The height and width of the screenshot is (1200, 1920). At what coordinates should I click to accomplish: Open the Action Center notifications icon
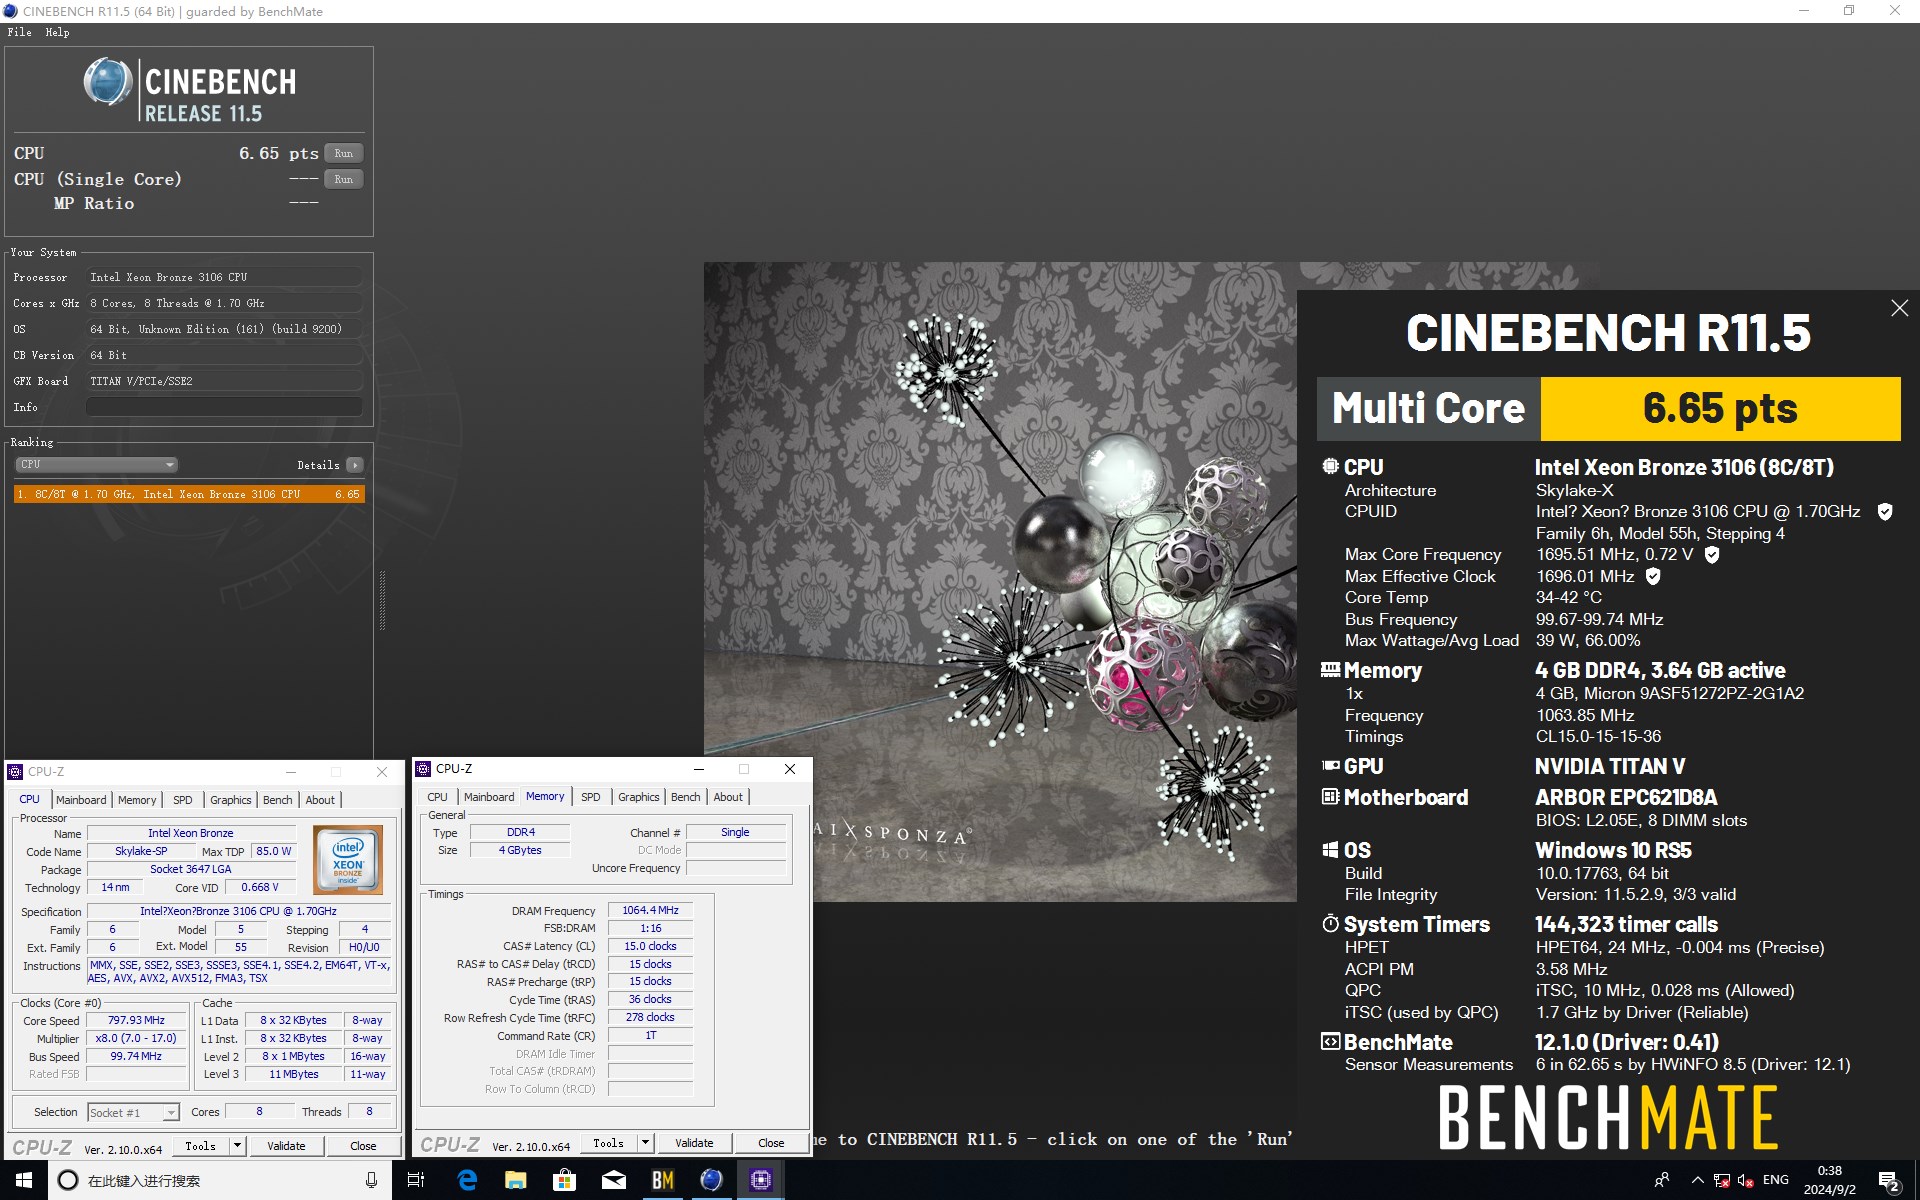[x=1889, y=1180]
